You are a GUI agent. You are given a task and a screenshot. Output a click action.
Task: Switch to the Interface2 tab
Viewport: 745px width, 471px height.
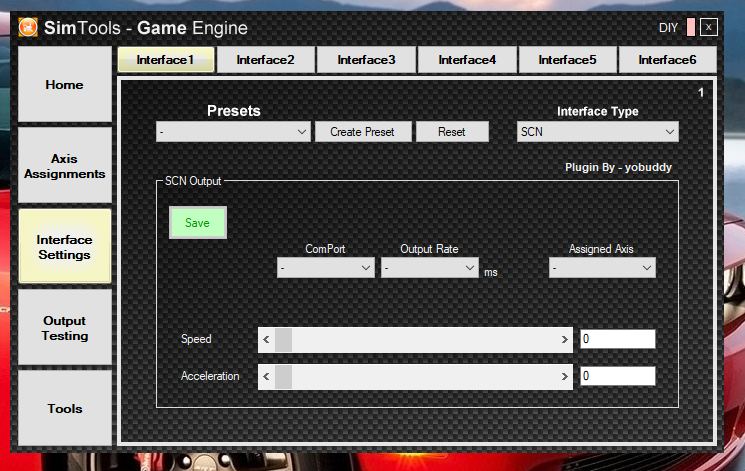pyautogui.click(x=266, y=60)
